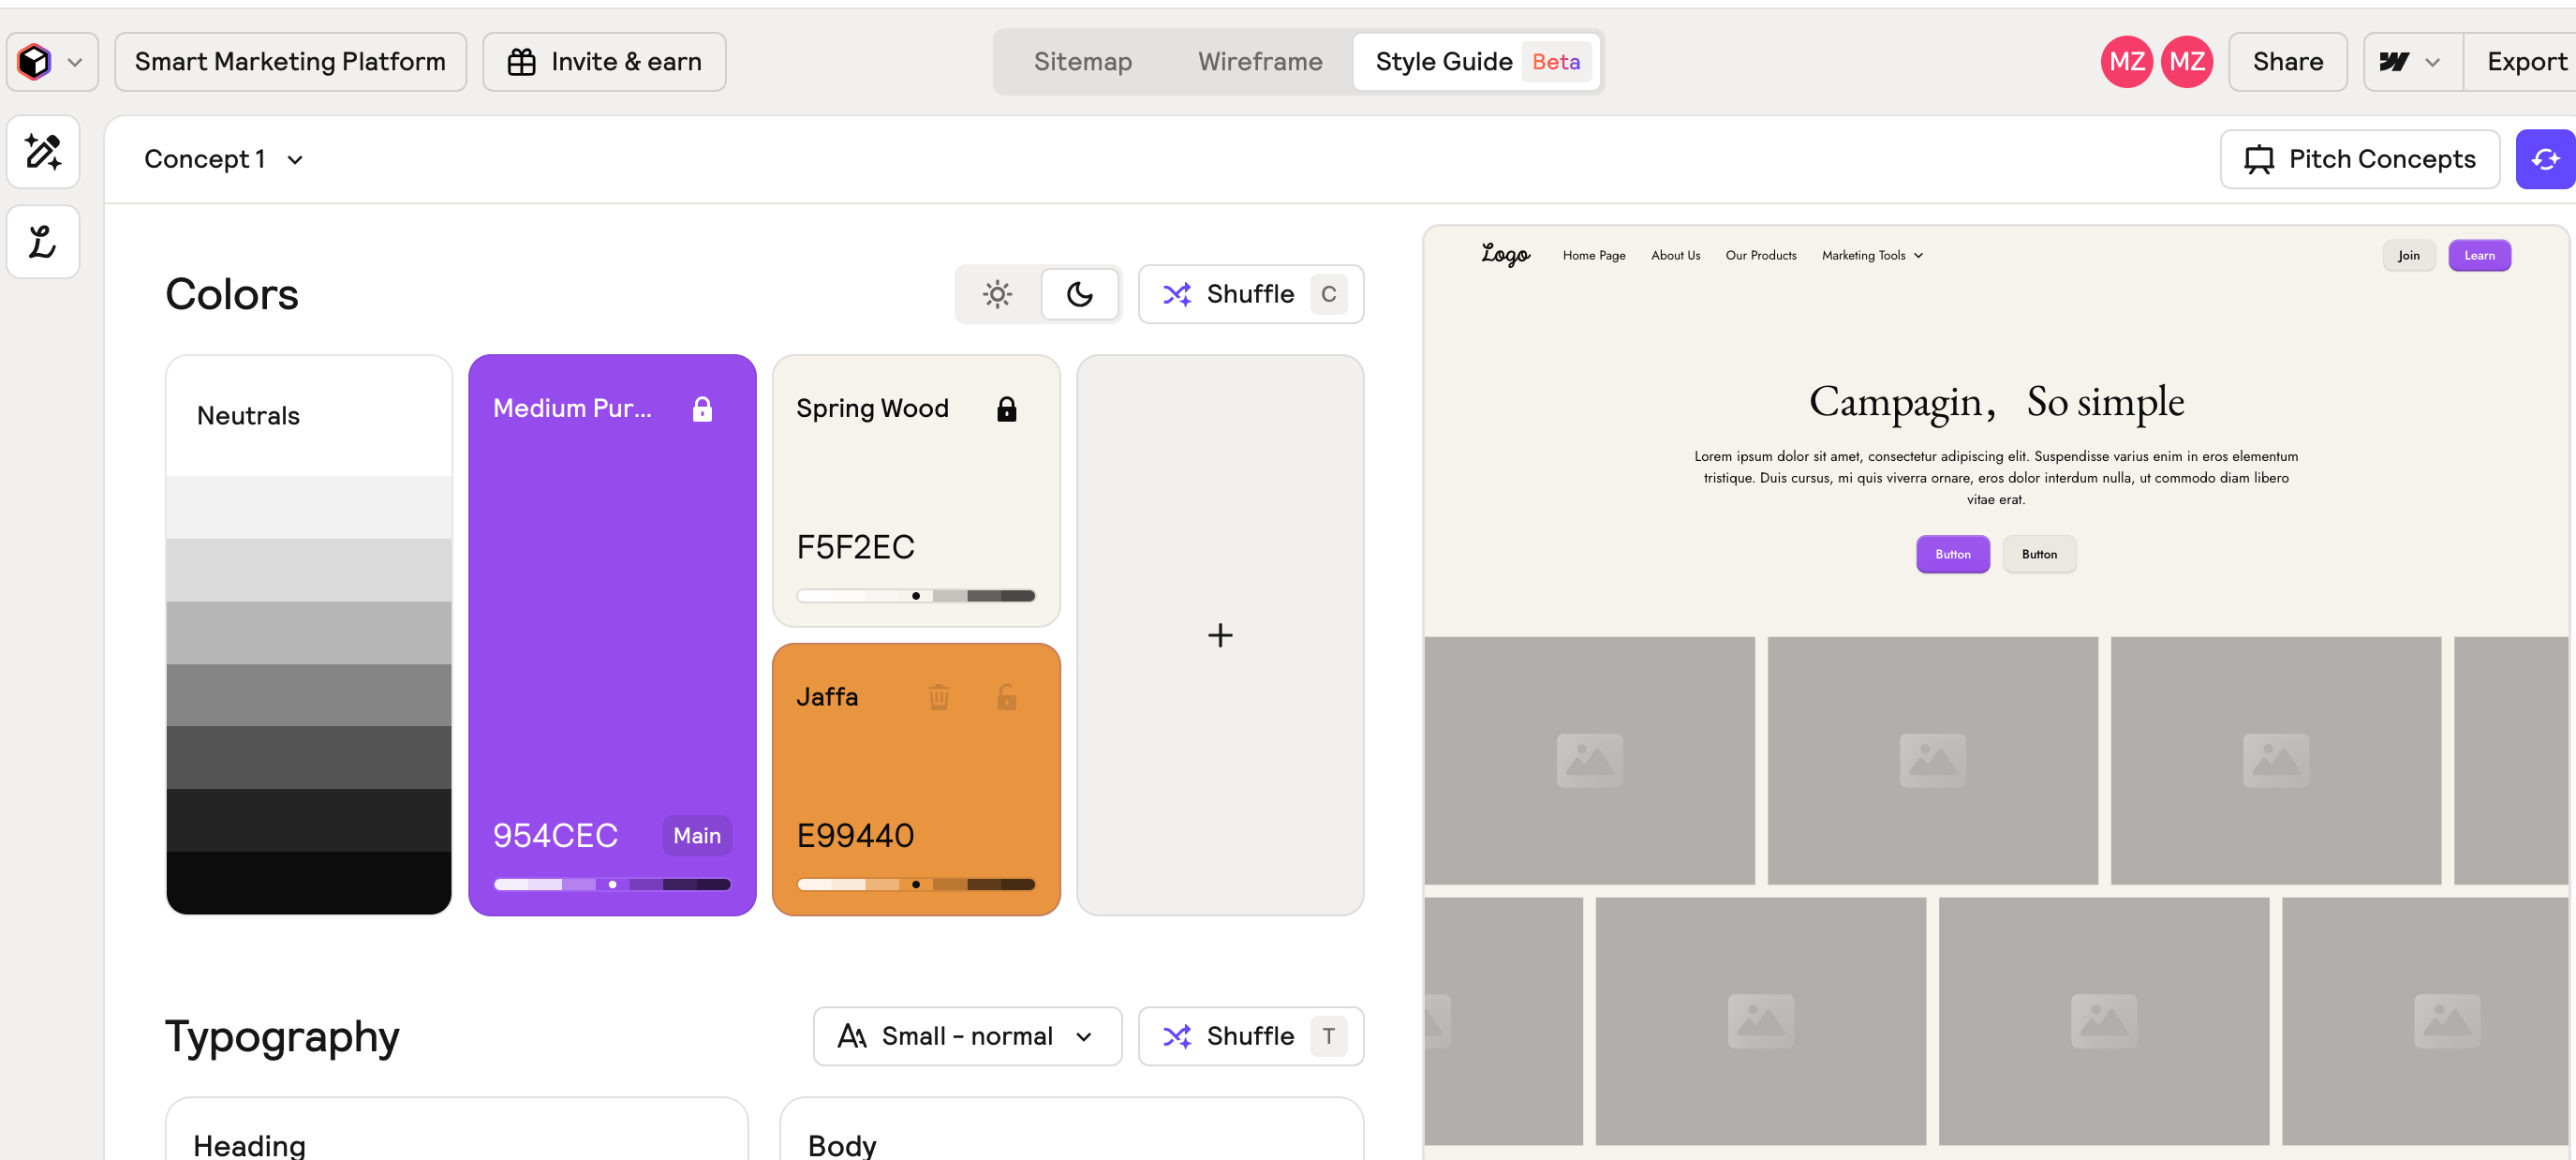Screen dimensions: 2576x1160
Task: Select the lightest grey Neutrals swatch
Action: 309,507
